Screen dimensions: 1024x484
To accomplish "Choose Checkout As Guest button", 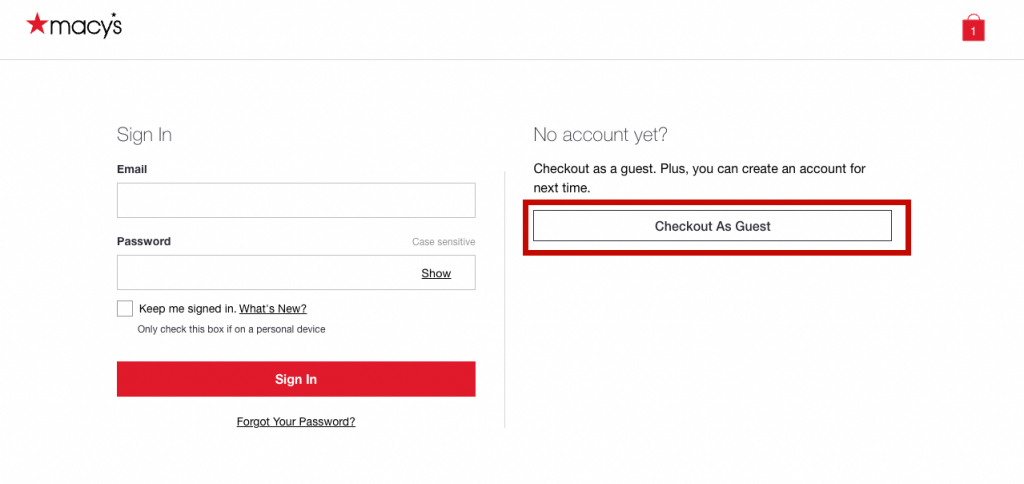I will (x=712, y=226).
